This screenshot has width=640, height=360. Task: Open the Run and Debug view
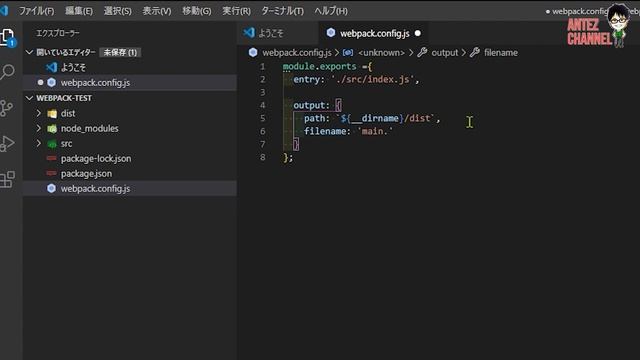pyautogui.click(x=7, y=143)
